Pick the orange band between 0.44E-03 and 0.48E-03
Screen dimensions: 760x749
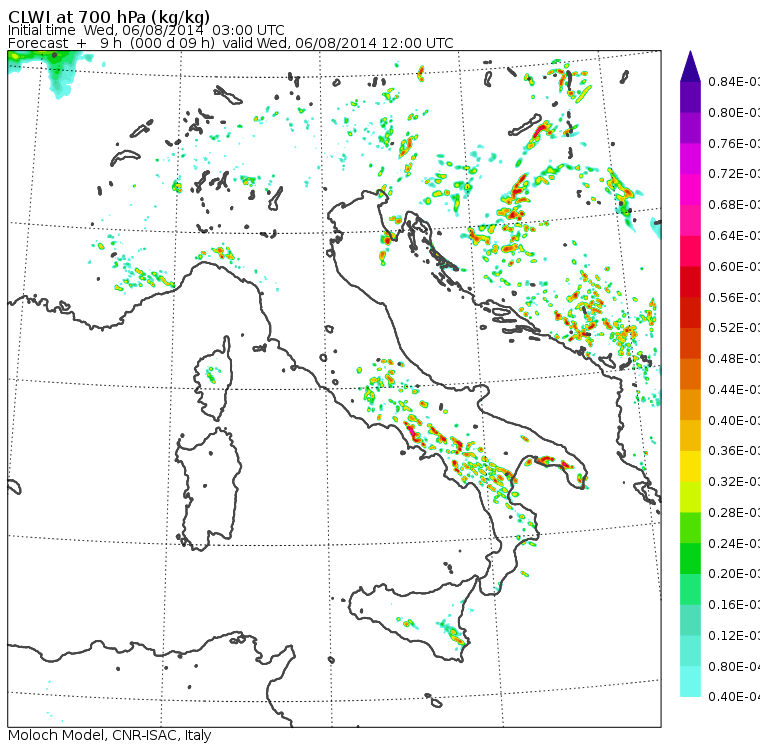point(690,374)
